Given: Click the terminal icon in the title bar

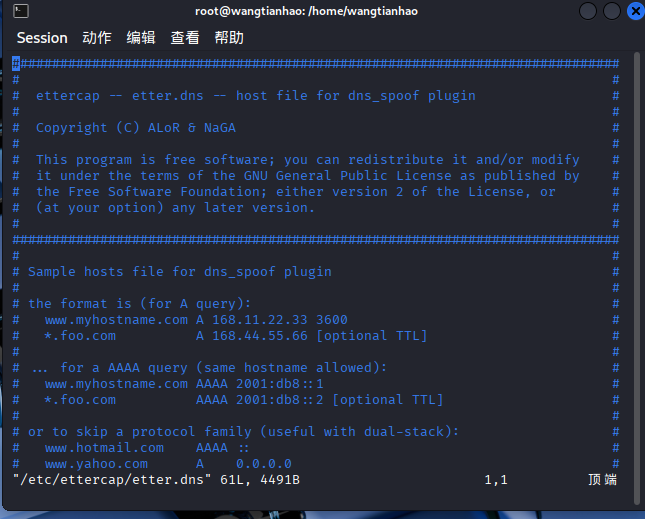Looking at the screenshot, I should [21, 11].
